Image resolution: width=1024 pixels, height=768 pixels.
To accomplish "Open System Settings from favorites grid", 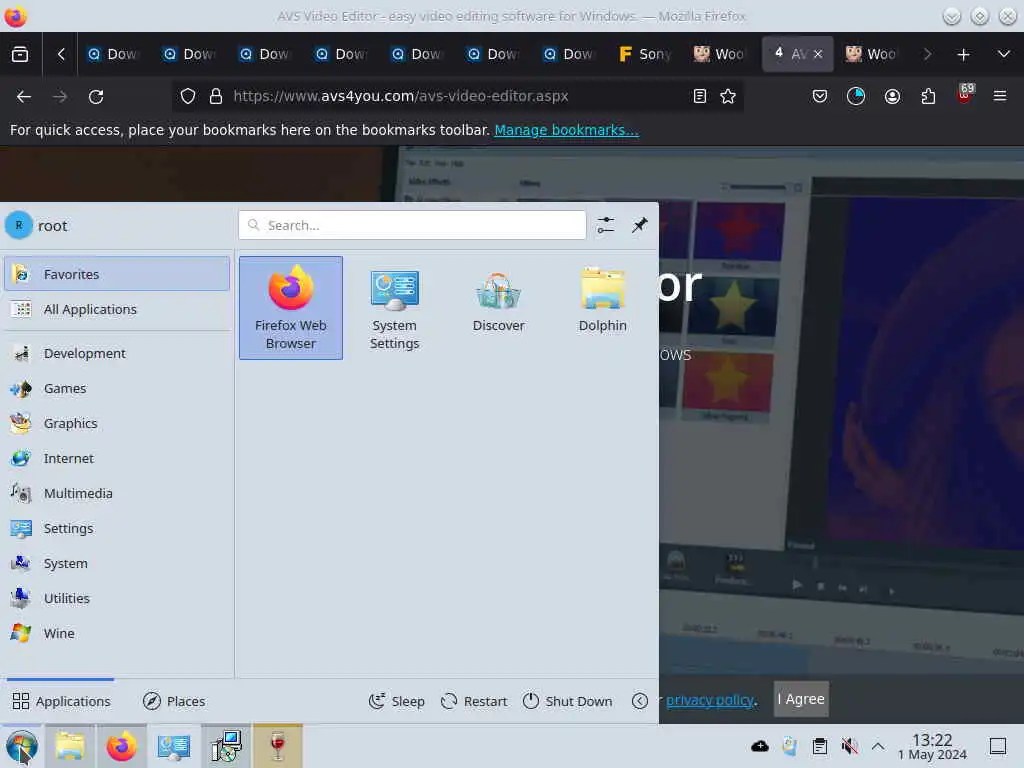I will [x=394, y=308].
